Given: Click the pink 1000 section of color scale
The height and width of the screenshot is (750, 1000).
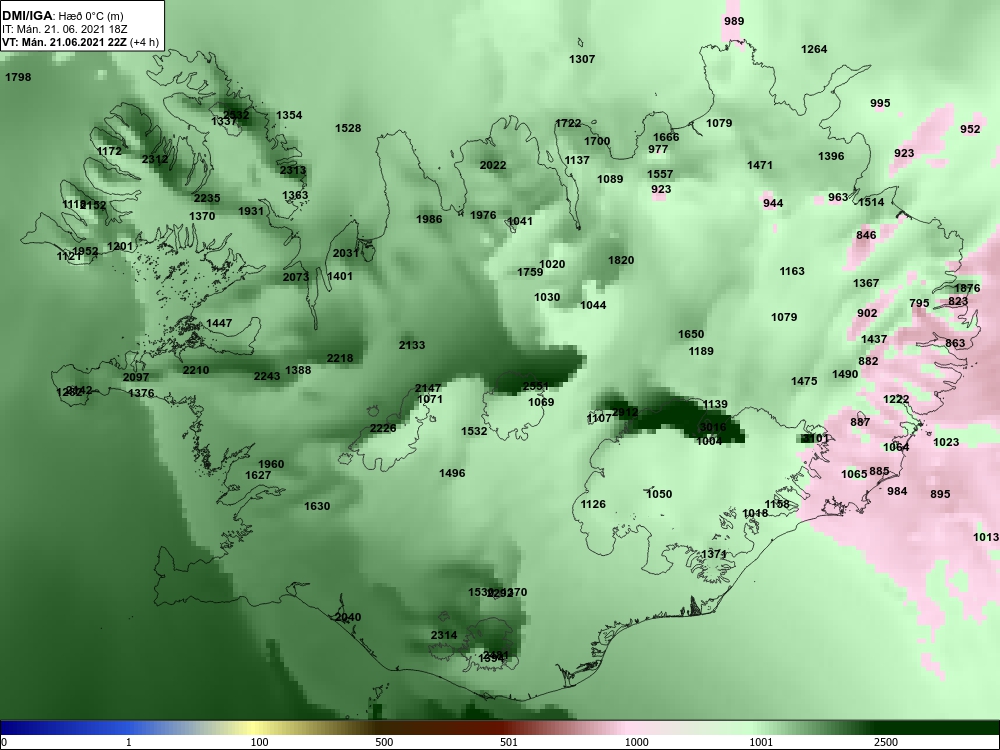Looking at the screenshot, I should [635, 728].
